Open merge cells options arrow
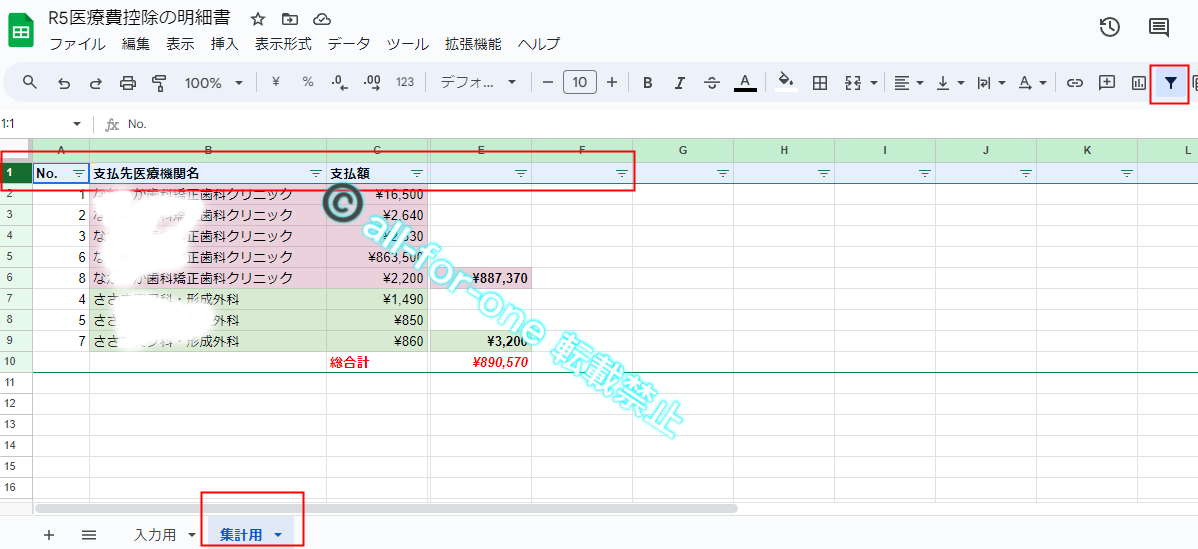 click(874, 83)
